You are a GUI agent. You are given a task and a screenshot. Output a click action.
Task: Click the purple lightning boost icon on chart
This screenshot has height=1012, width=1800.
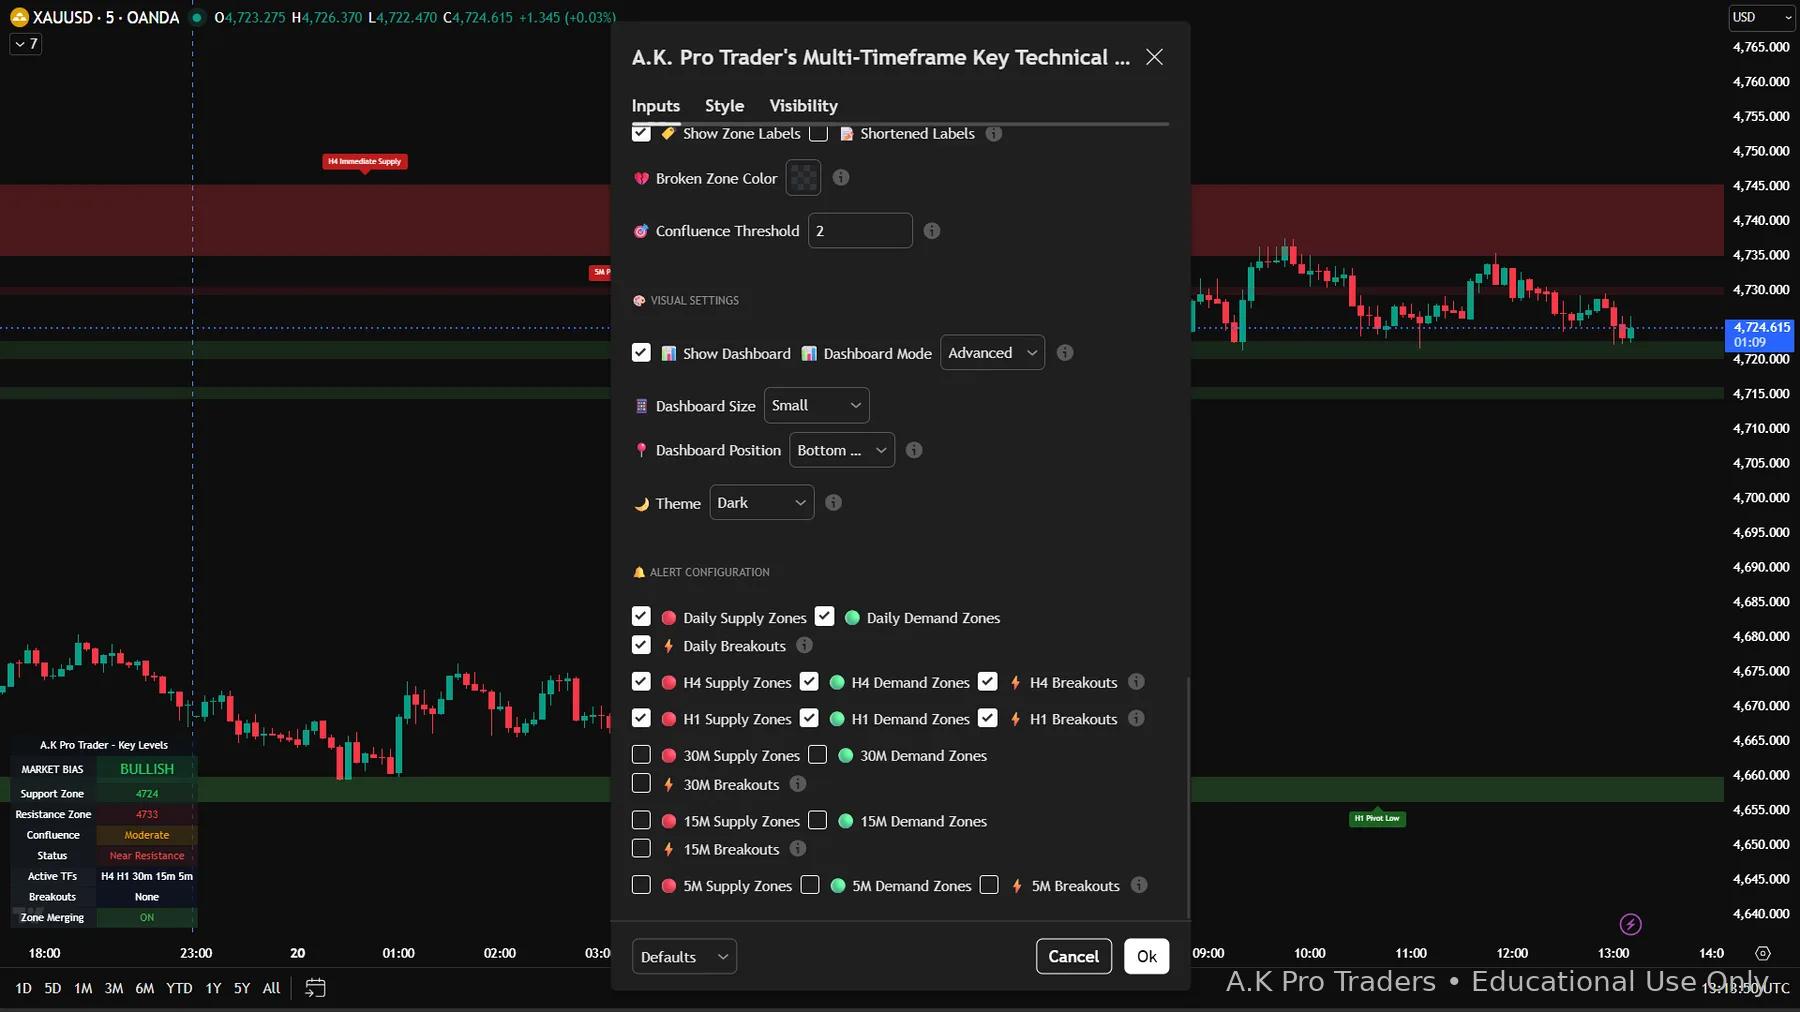[1629, 924]
